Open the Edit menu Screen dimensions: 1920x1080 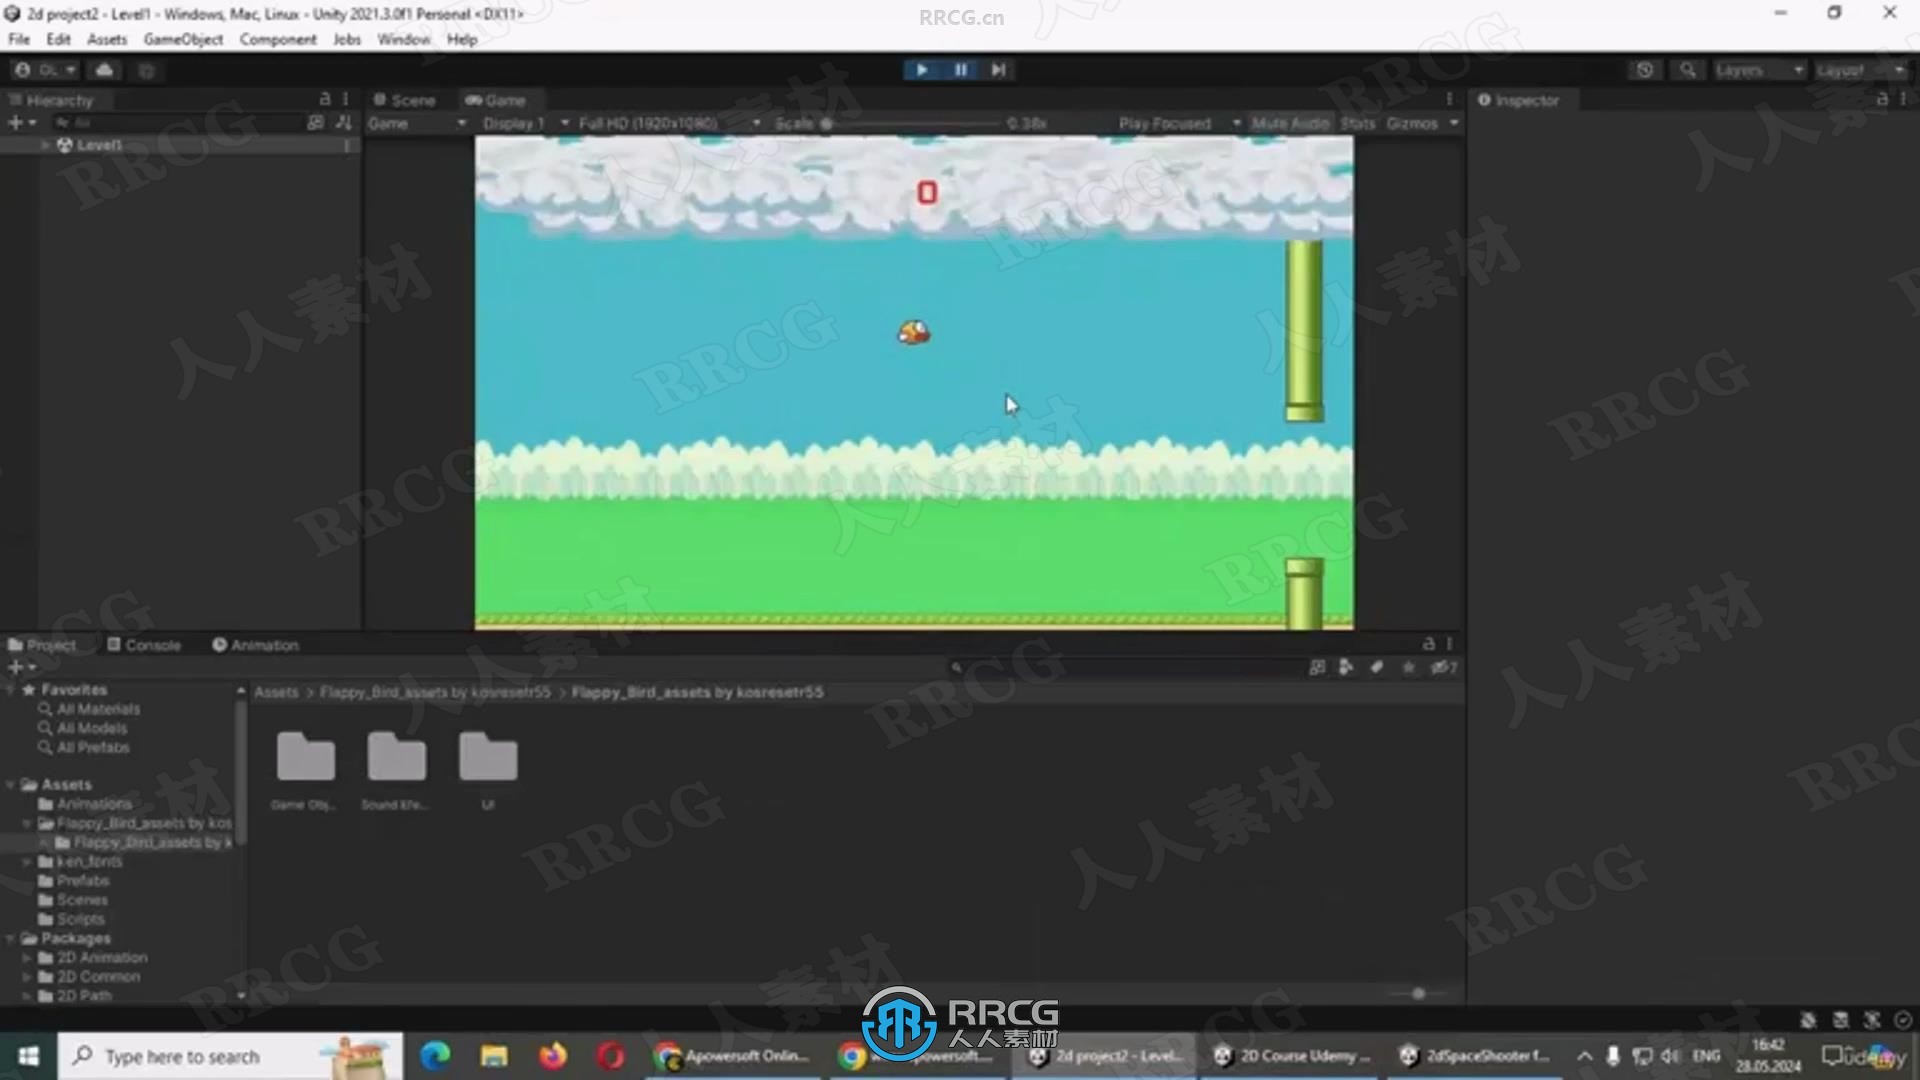click(58, 39)
